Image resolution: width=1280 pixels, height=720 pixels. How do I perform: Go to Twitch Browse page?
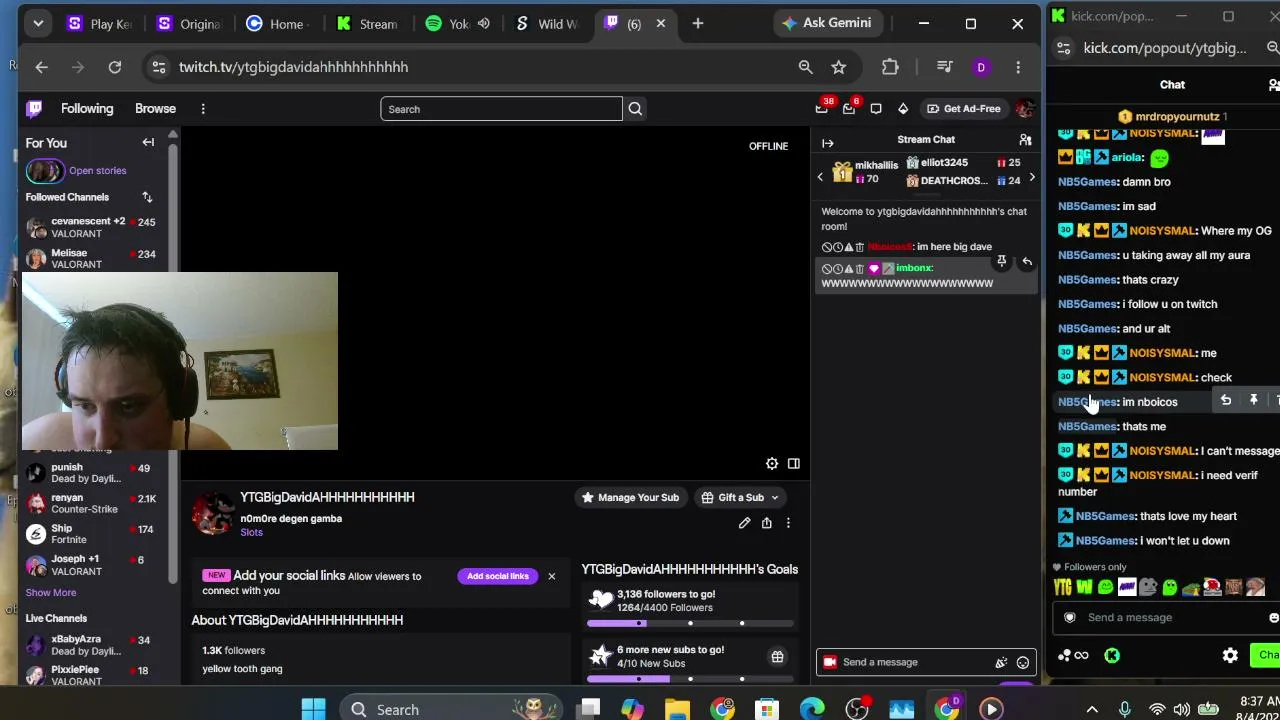(155, 109)
